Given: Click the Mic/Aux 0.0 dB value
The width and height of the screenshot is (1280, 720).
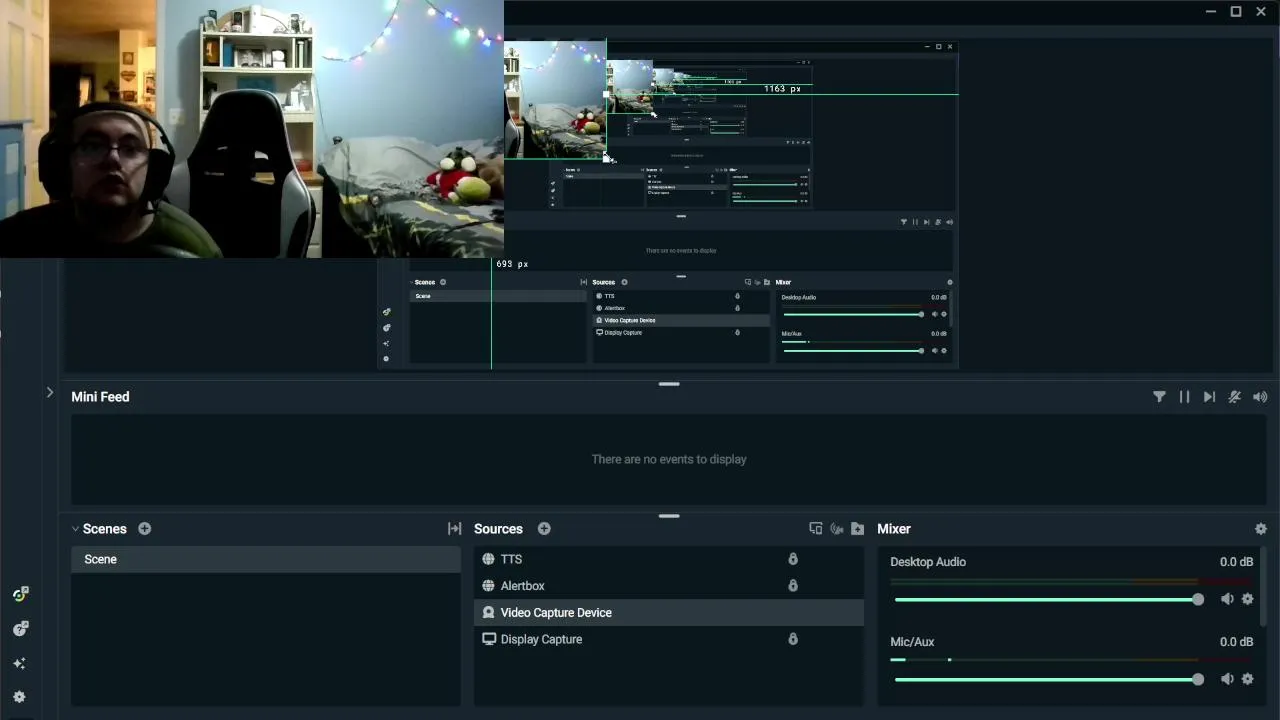Looking at the screenshot, I should 1236,642.
